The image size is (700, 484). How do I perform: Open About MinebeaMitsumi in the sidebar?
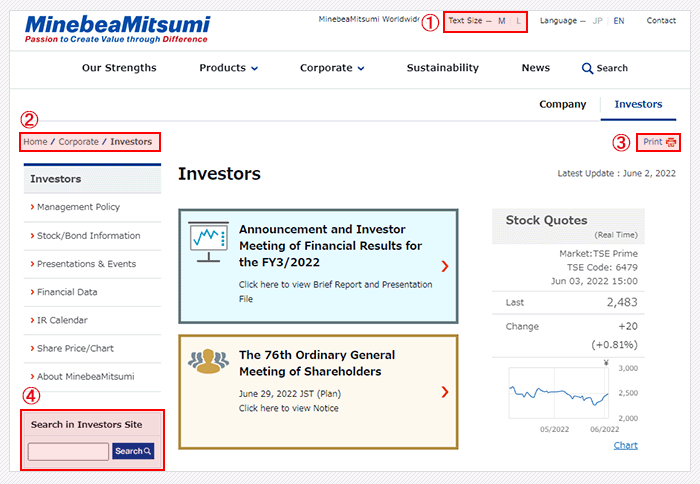coord(85,376)
